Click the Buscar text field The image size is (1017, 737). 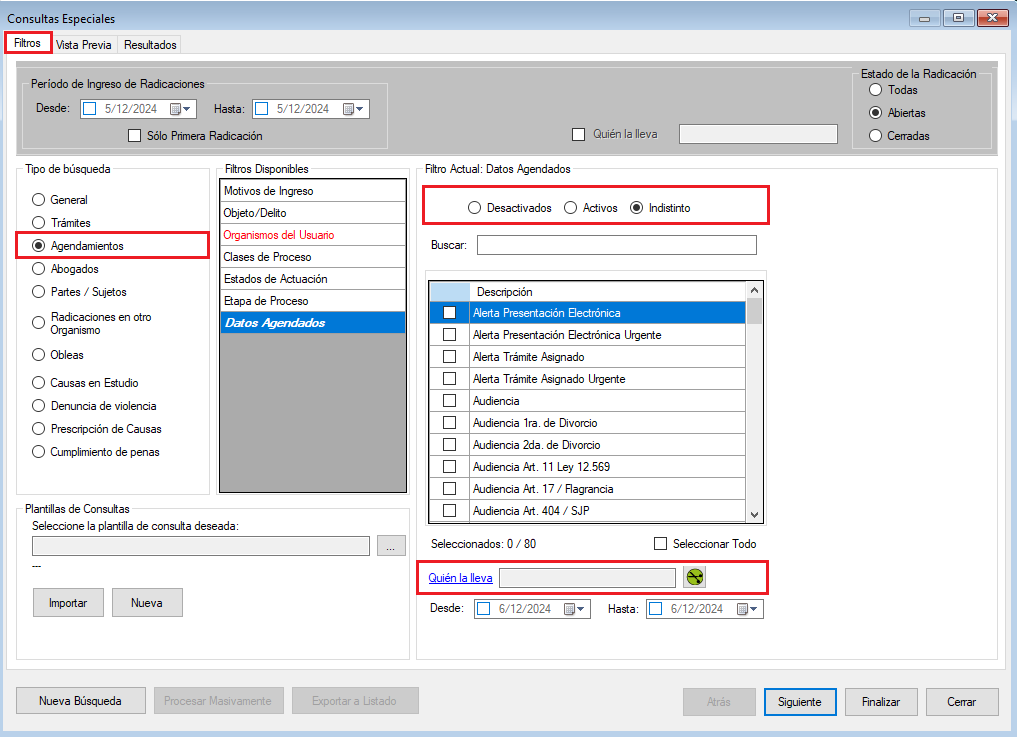(x=616, y=245)
